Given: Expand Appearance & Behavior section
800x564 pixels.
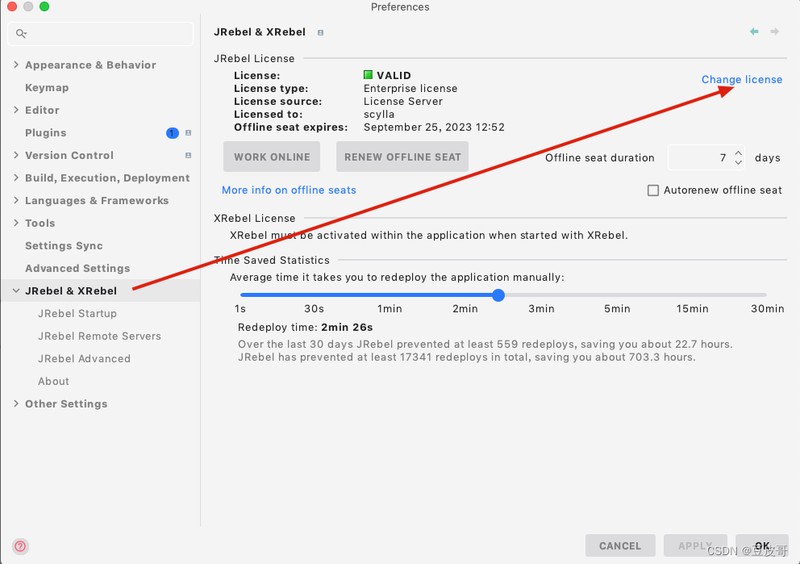Looking at the screenshot, I should point(16,65).
